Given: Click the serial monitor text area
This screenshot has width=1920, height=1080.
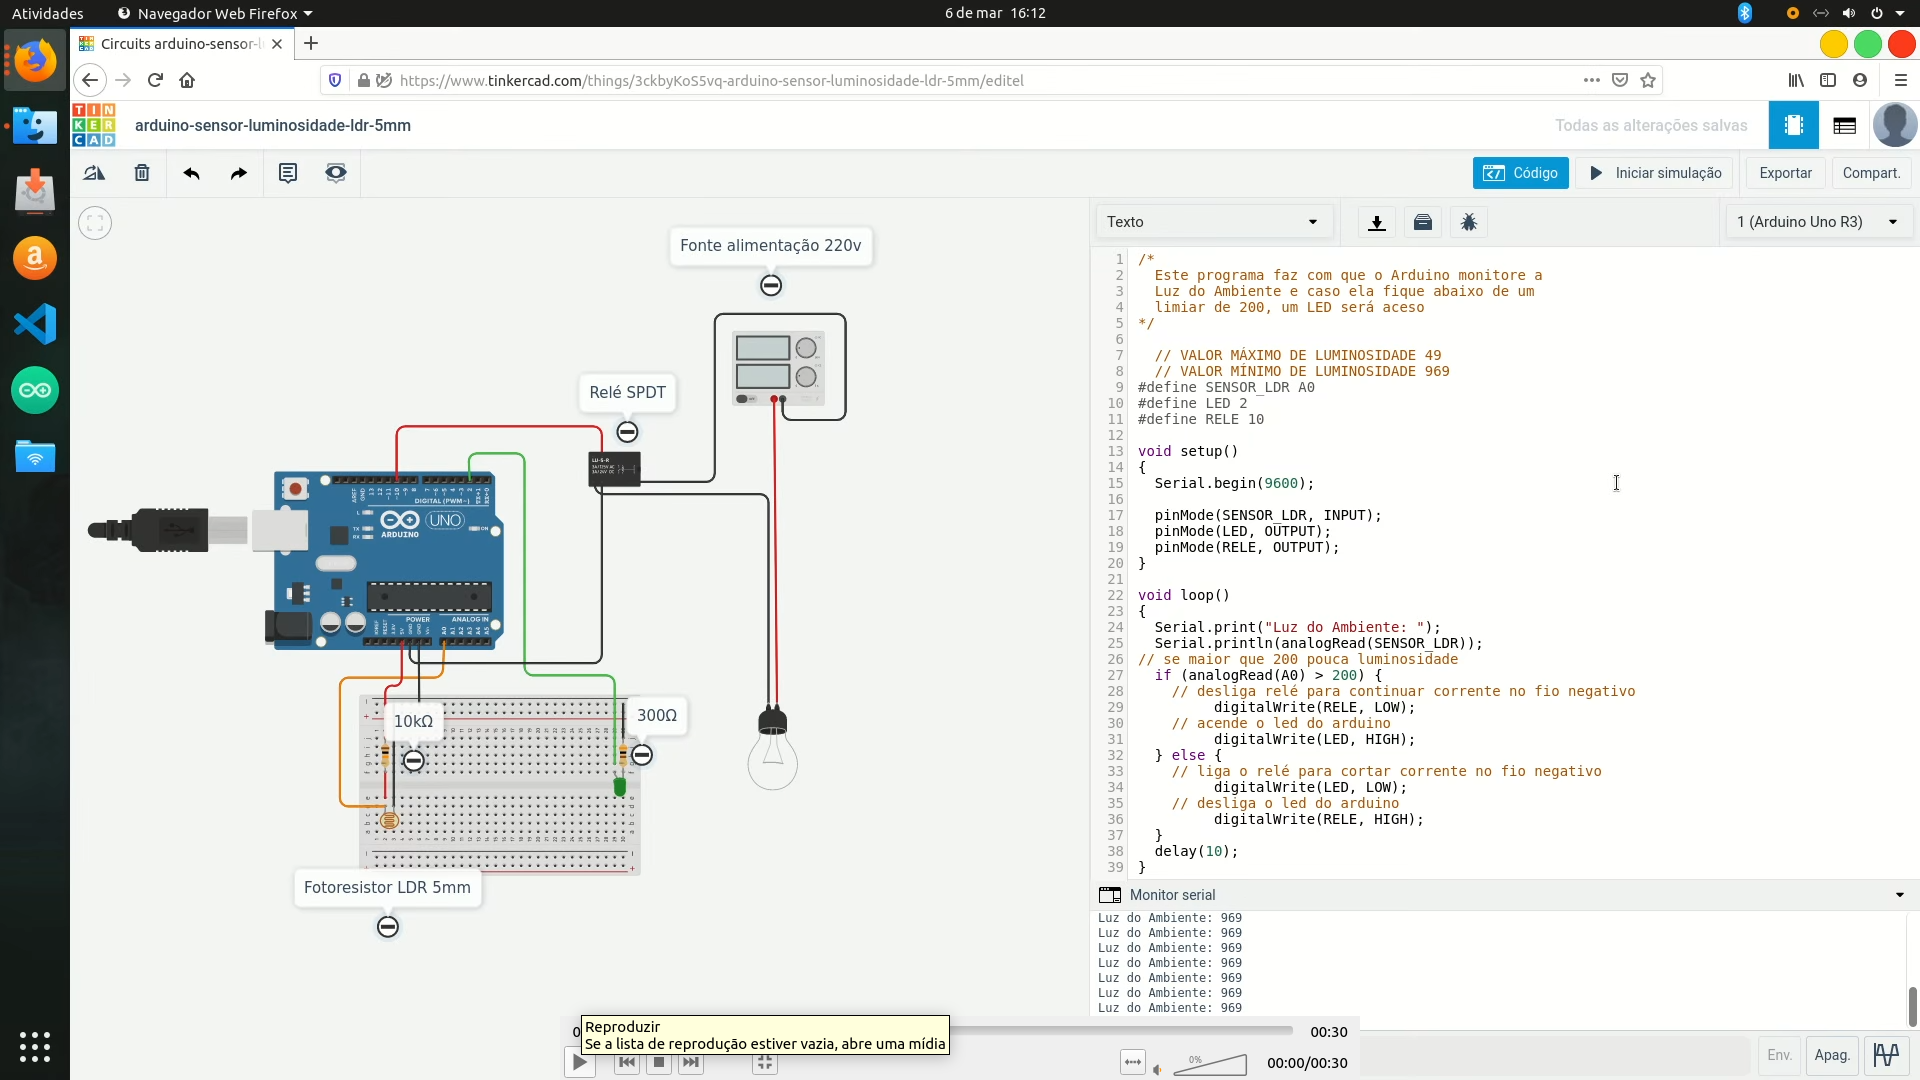Looking at the screenshot, I should tap(1400, 960).
